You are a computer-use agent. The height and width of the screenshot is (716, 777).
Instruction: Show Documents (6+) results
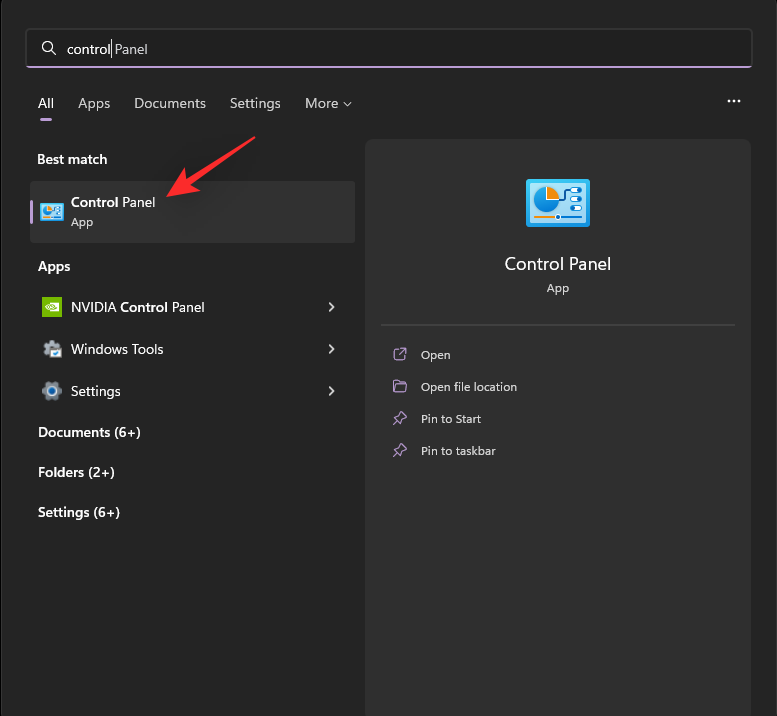click(89, 432)
